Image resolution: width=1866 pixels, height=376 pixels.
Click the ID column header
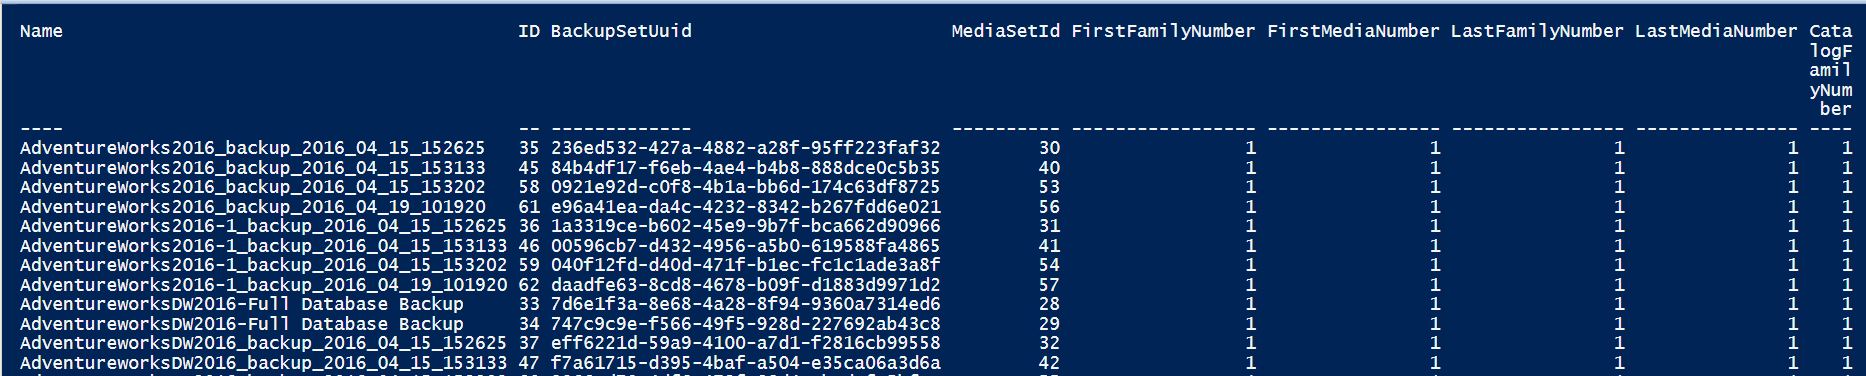click(529, 31)
